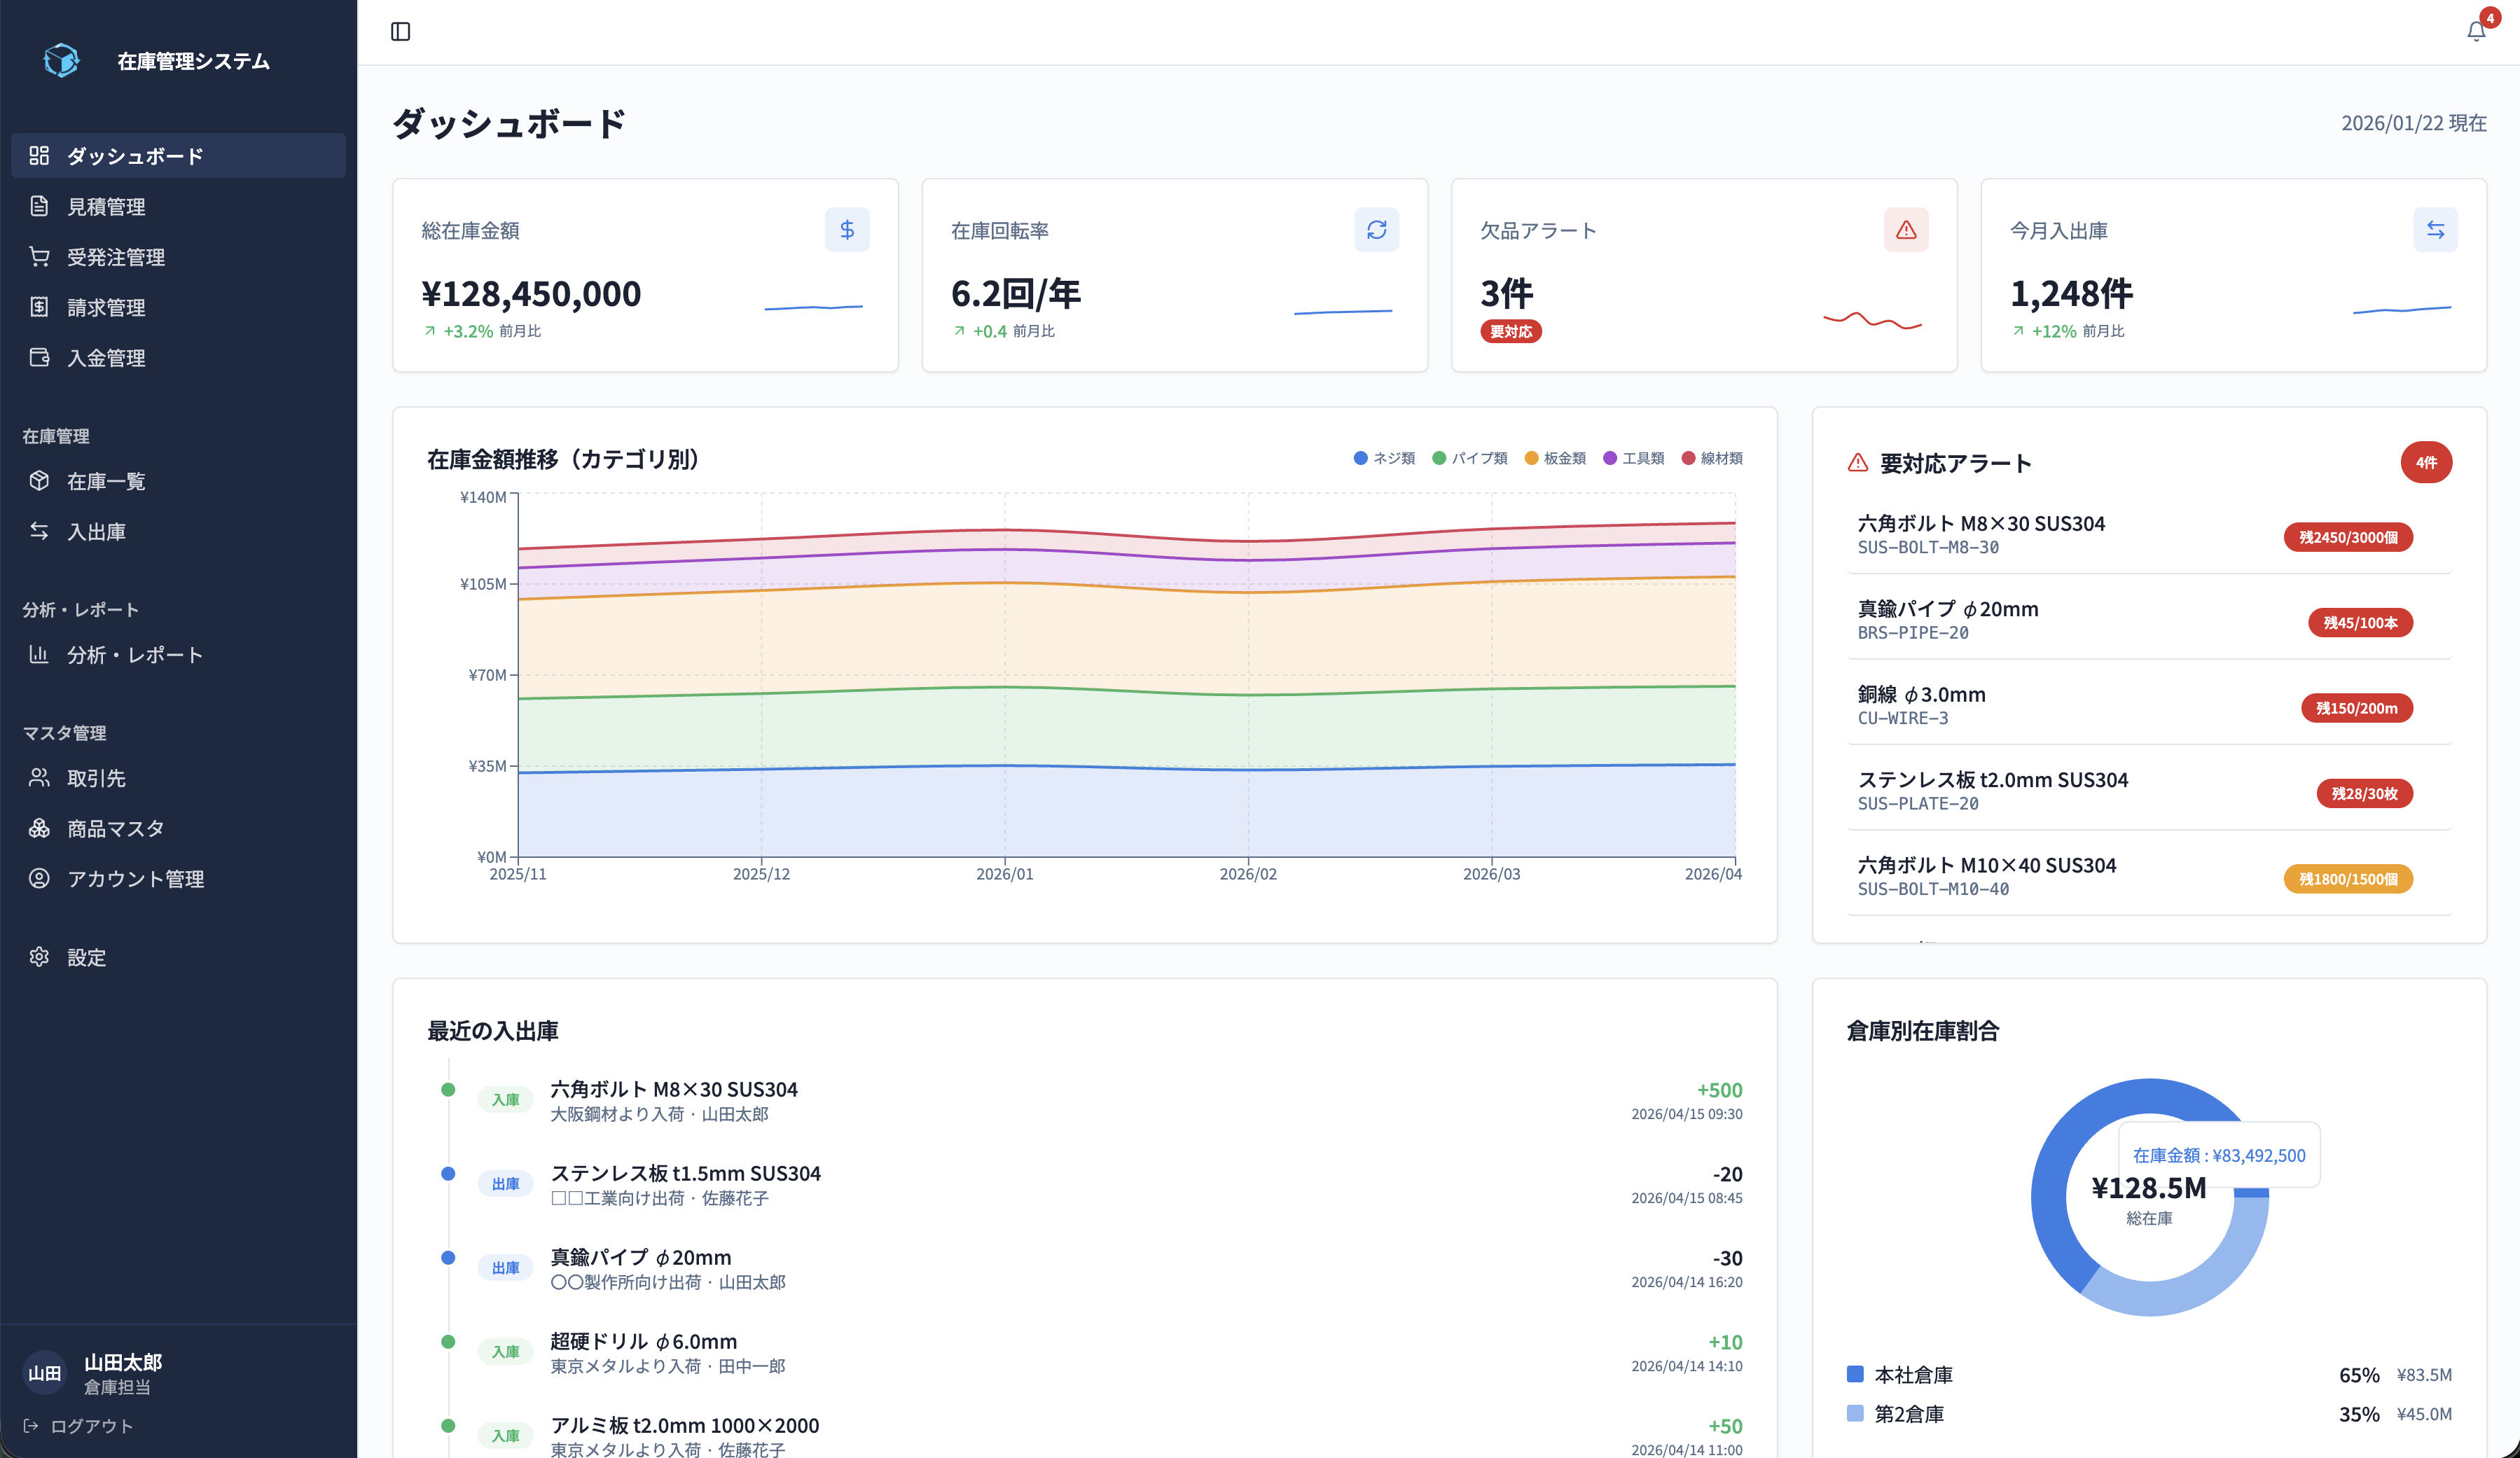The height and width of the screenshot is (1458, 2520).
Task: Click the 総在庫金額 card
Action: coord(645,275)
